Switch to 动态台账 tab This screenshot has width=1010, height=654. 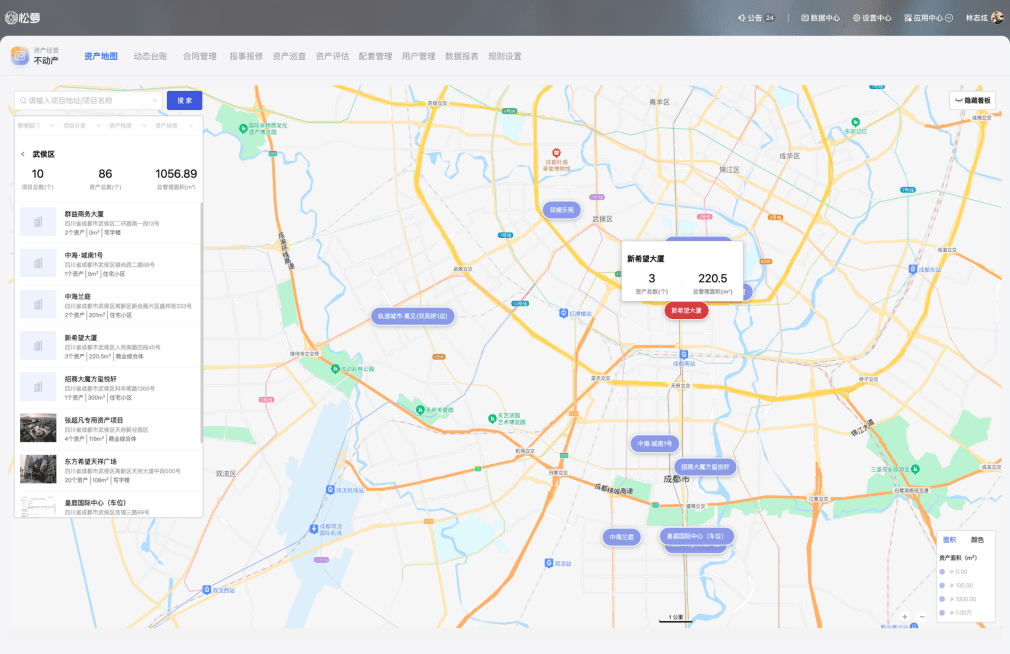(150, 56)
